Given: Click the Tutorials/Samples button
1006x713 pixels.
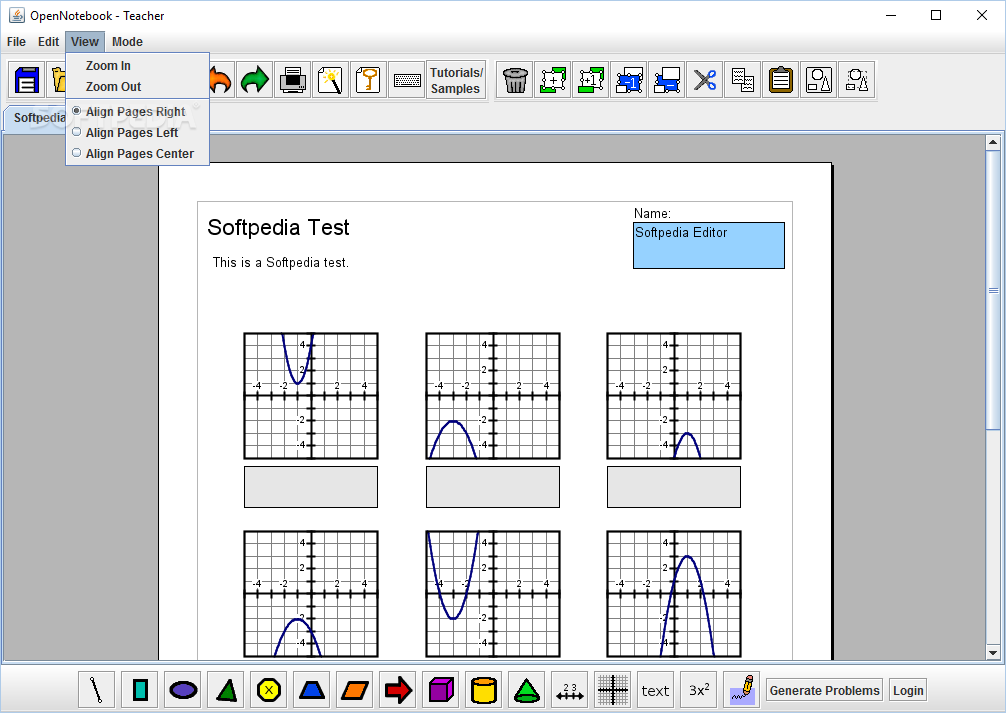Looking at the screenshot, I should click(456, 80).
